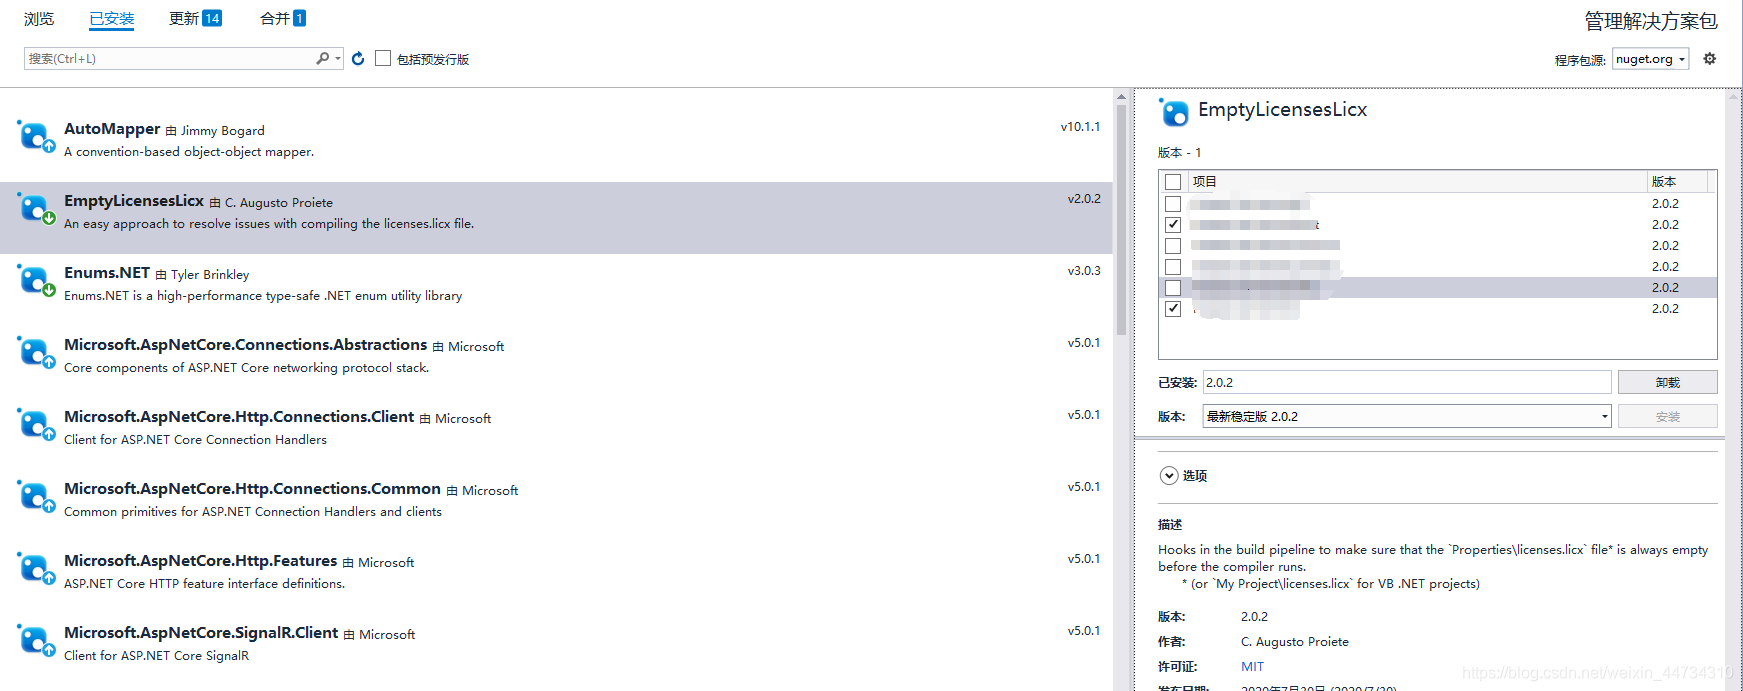
Task: Click the v10.1.1 version of AutoMapper
Action: click(1080, 127)
